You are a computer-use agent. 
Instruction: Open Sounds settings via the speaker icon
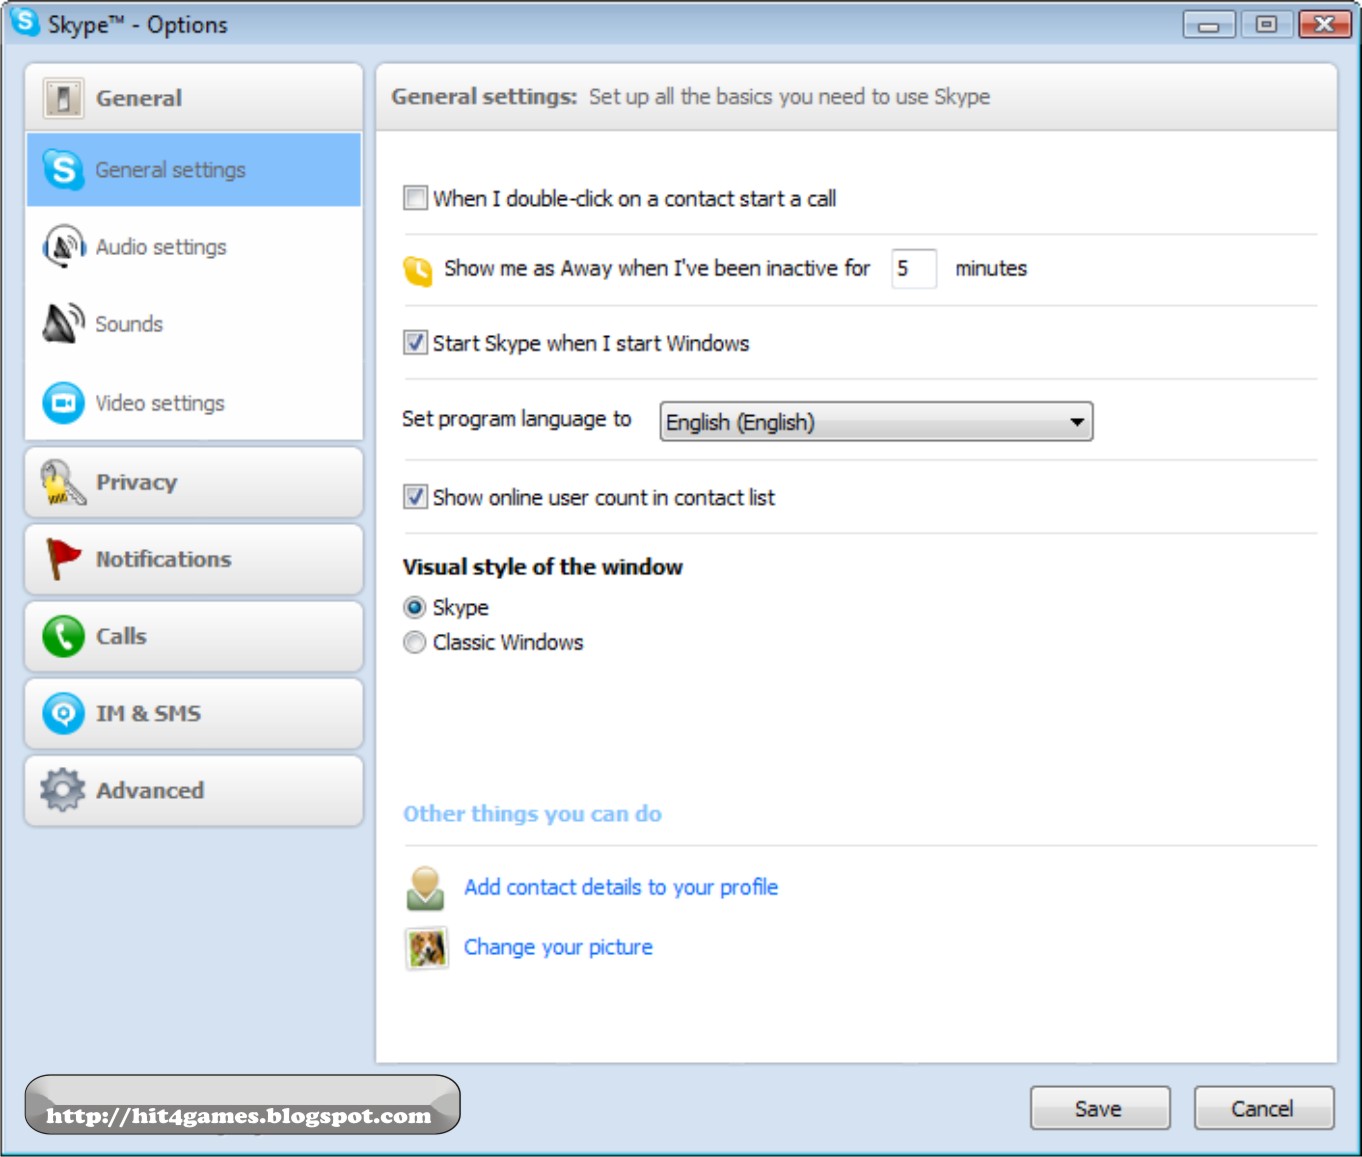coord(62,323)
